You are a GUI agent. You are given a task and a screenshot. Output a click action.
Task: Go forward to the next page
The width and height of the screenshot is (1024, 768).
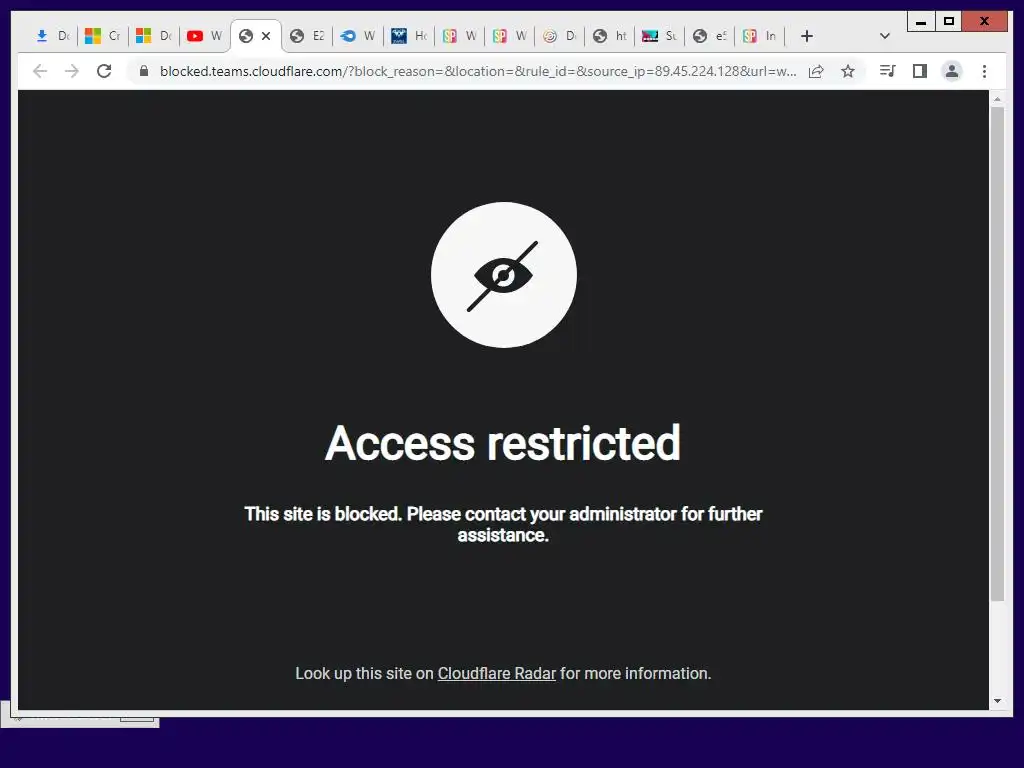[x=72, y=71]
